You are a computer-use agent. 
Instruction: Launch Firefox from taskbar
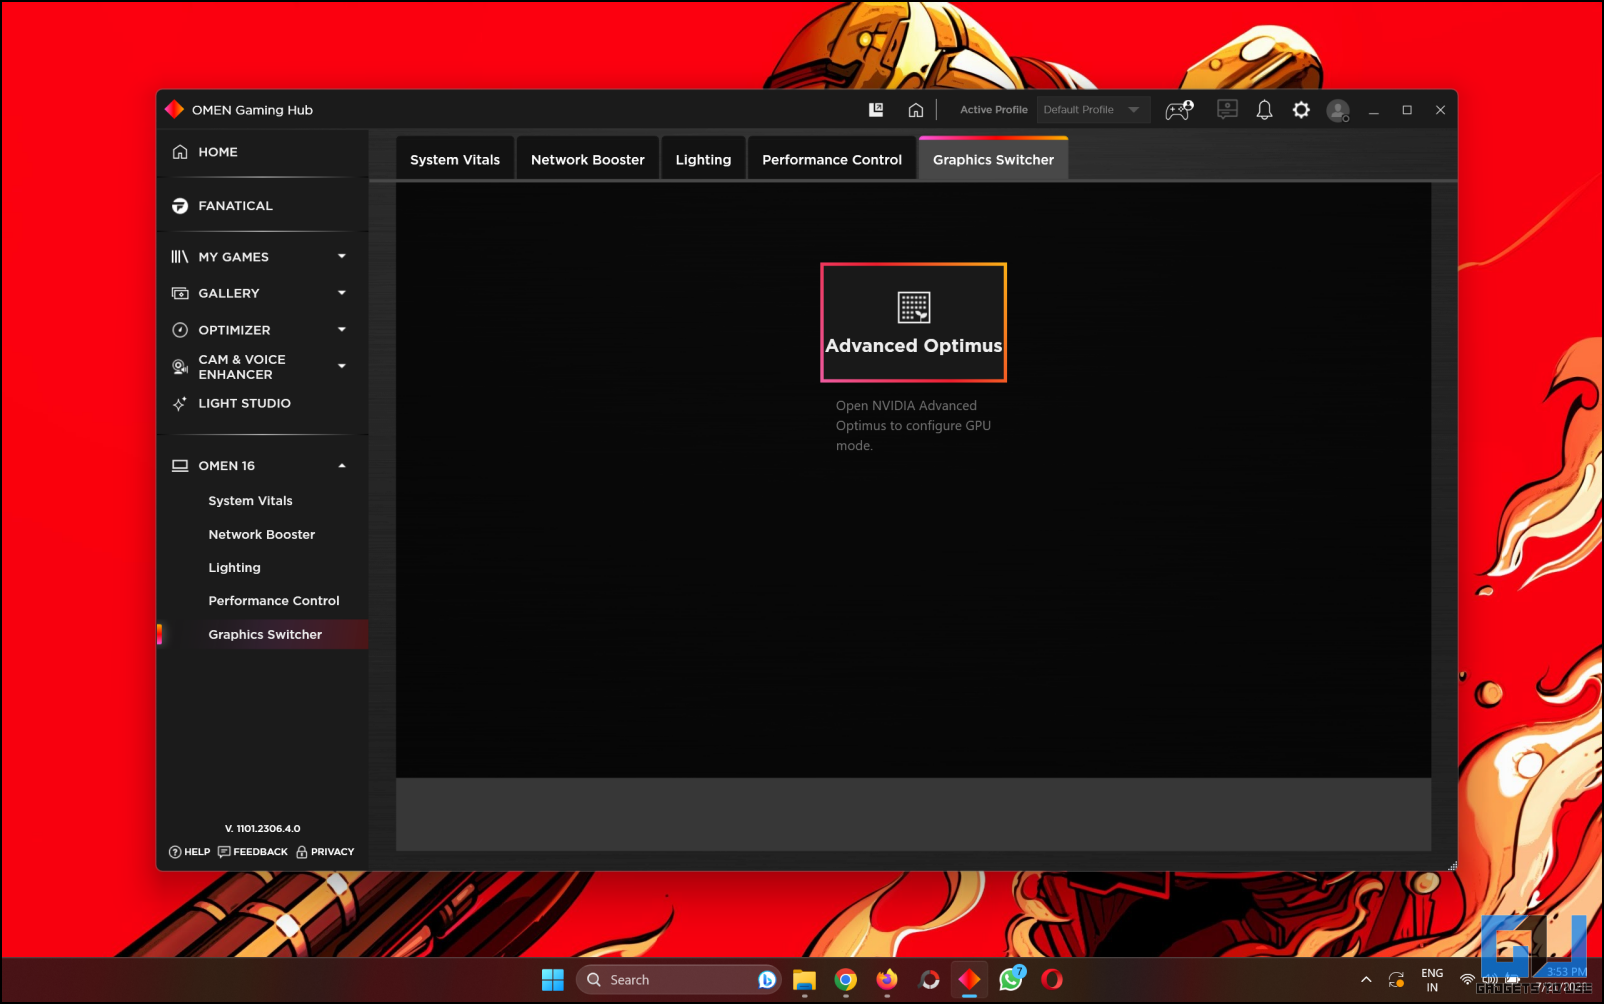tap(887, 980)
